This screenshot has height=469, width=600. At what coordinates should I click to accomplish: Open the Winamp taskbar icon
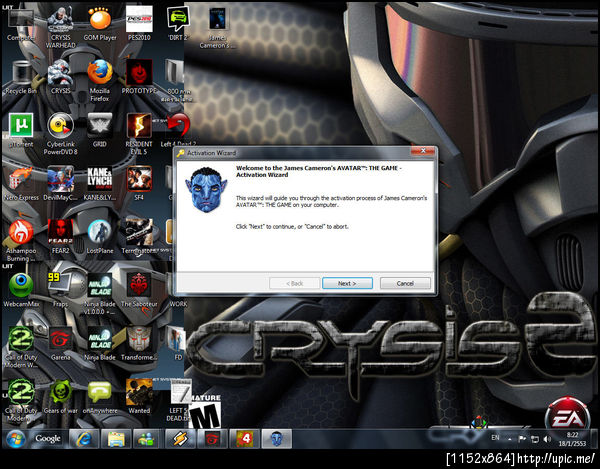tap(180, 439)
